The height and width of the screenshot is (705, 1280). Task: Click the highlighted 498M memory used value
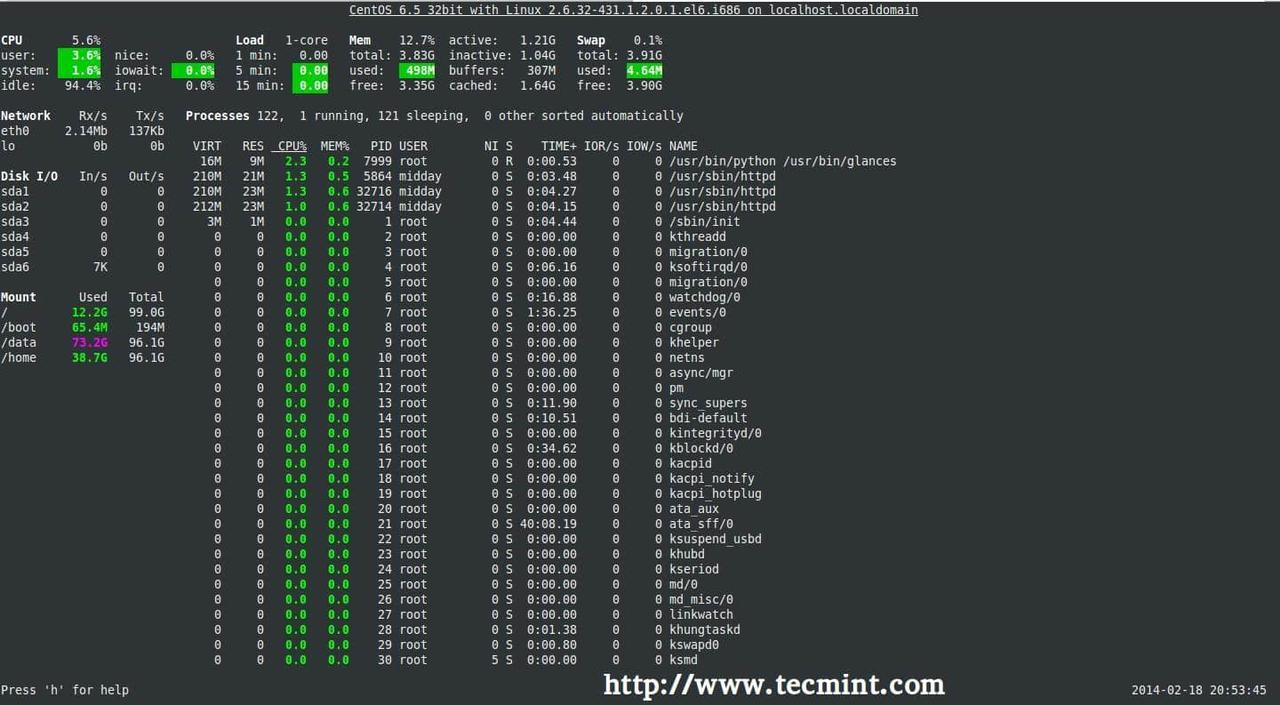click(x=417, y=71)
